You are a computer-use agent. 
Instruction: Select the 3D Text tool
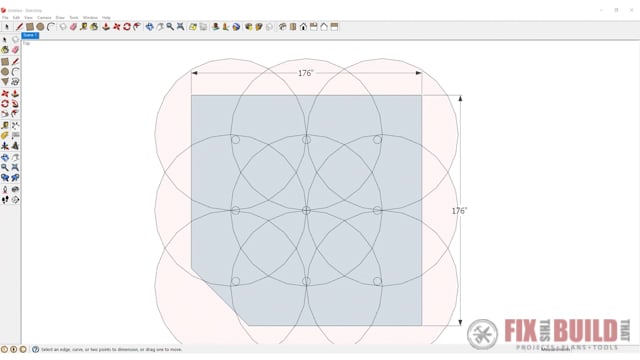click(15, 146)
